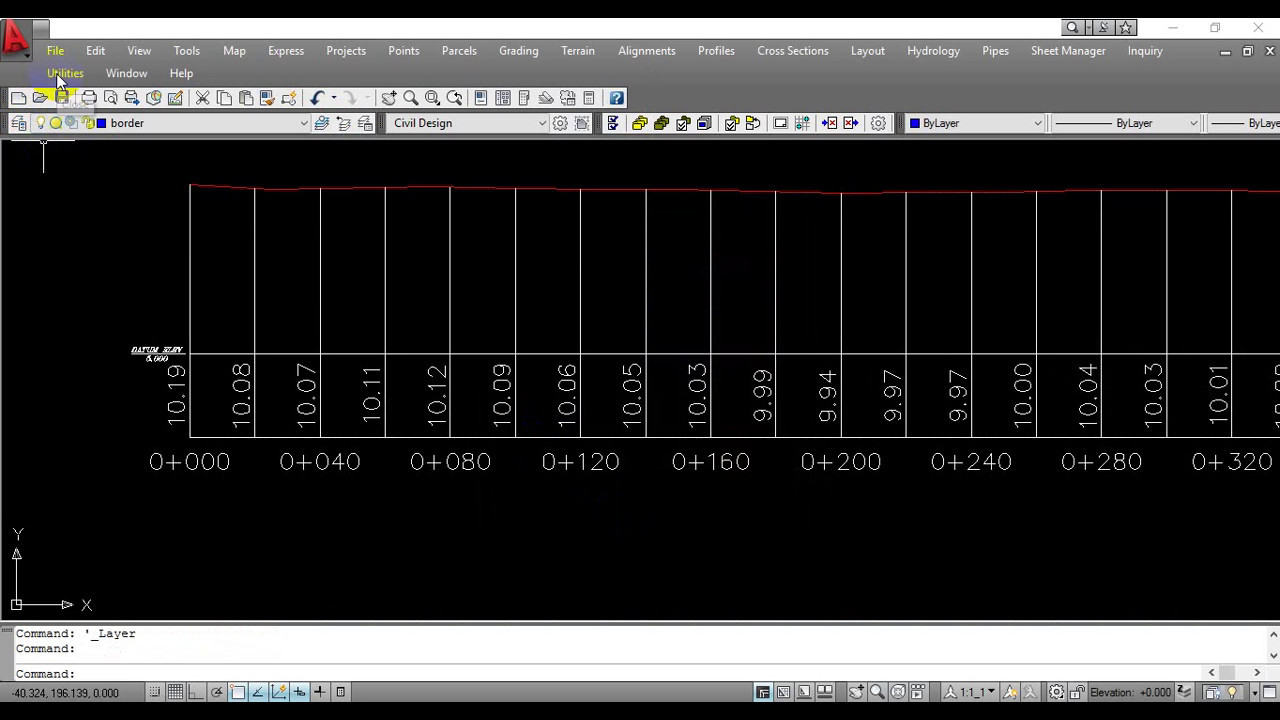Click the Copy icon in the toolbar
This screenshot has height=720, width=1280.
tap(224, 98)
